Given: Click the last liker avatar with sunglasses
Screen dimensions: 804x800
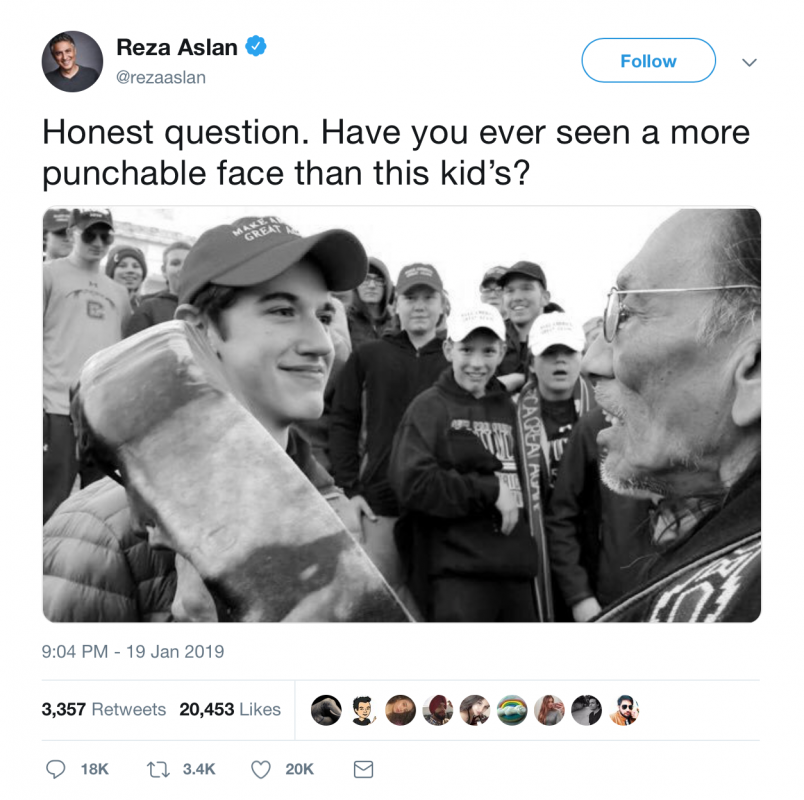Looking at the screenshot, I should point(624,710).
